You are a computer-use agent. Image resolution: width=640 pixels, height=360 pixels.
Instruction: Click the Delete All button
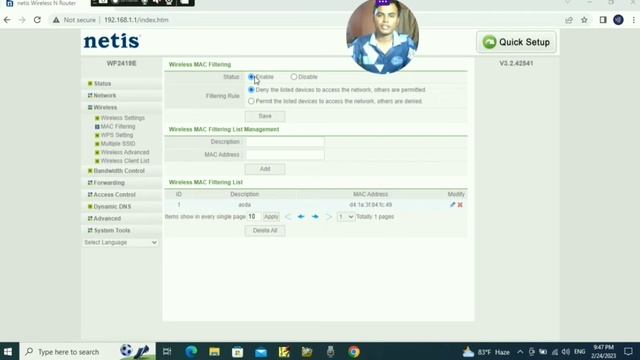tap(265, 231)
